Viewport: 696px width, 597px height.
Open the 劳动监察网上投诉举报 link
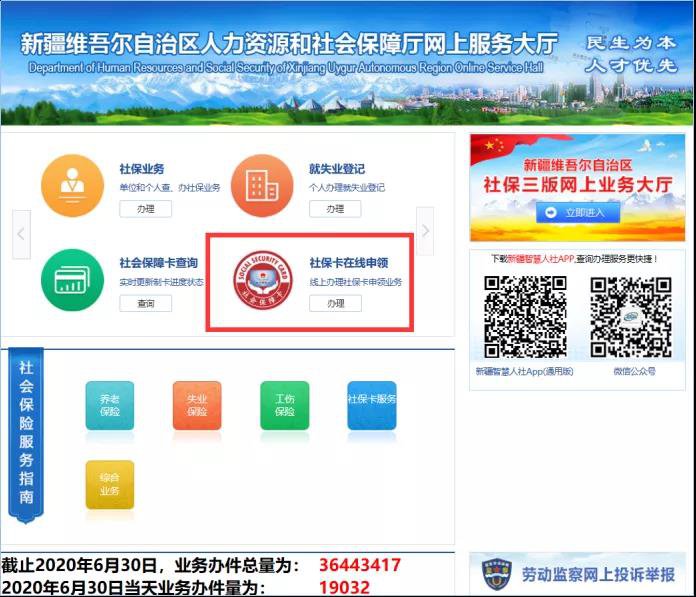click(598, 576)
